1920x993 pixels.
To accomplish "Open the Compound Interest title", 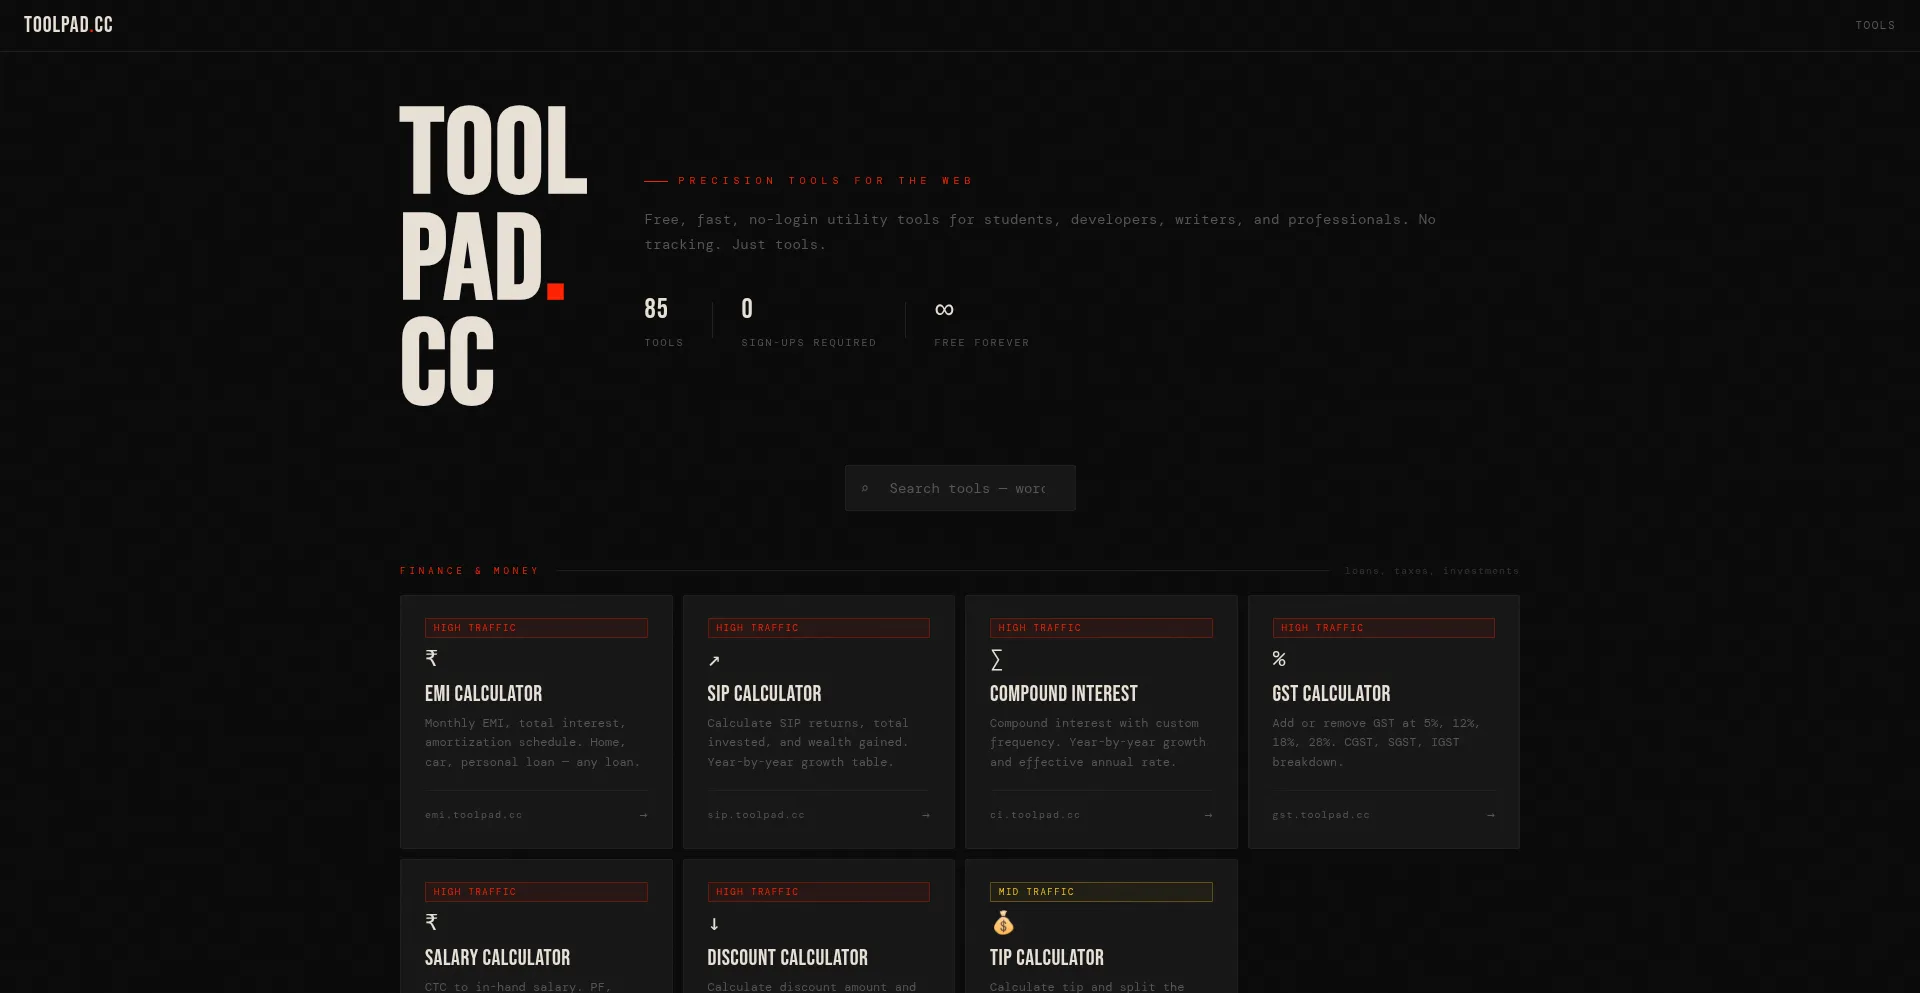I will (1063, 693).
